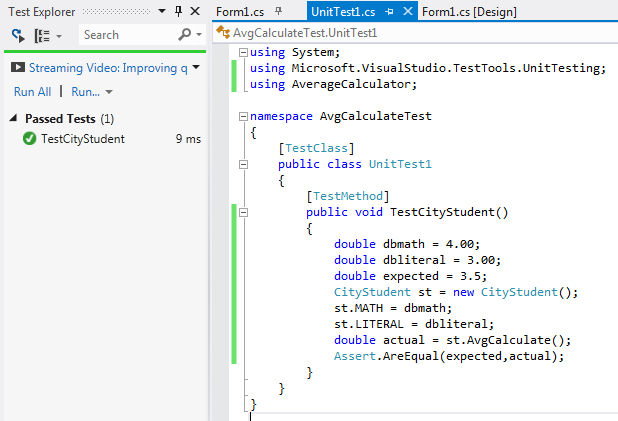
Task: Click the refresh/run tests icon in Test Explorer toolbar
Action: click(18, 35)
